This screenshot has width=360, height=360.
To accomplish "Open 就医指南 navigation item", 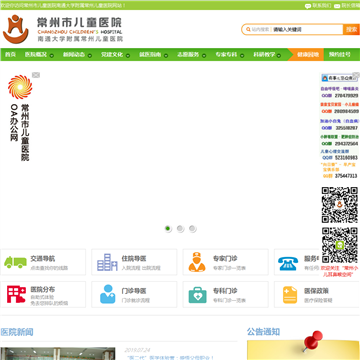I will pos(150,55).
